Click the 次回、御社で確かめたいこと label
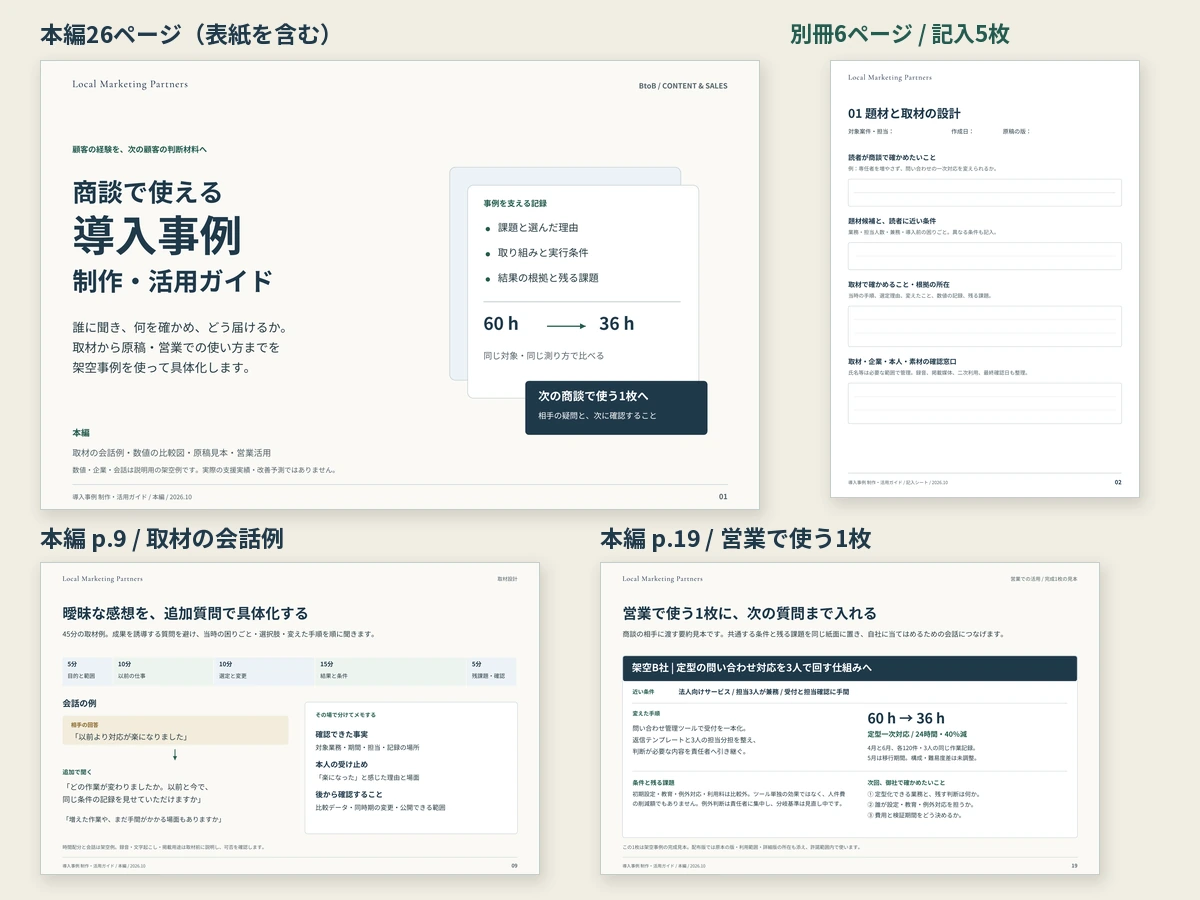 coord(906,782)
